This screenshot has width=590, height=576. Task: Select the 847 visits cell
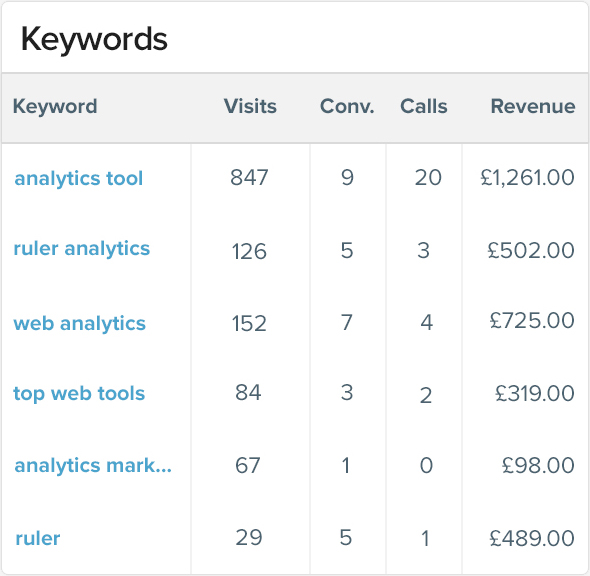tap(249, 178)
